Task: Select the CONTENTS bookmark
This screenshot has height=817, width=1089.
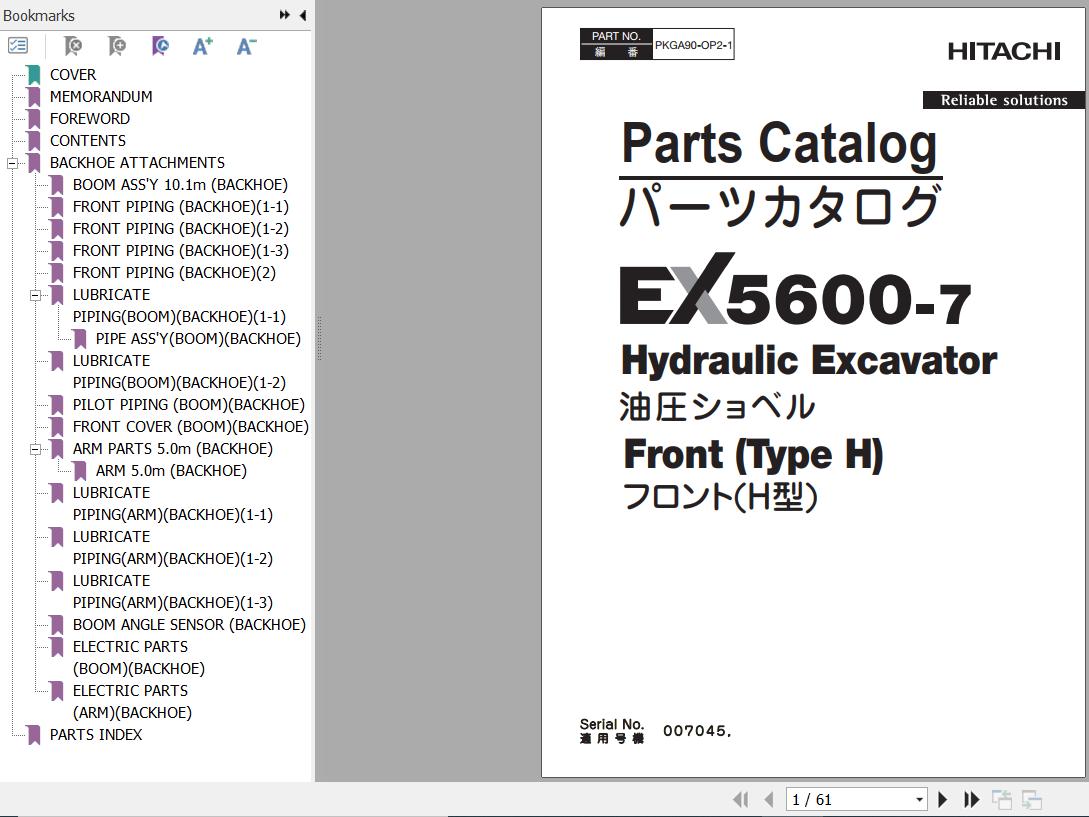Action: [88, 141]
